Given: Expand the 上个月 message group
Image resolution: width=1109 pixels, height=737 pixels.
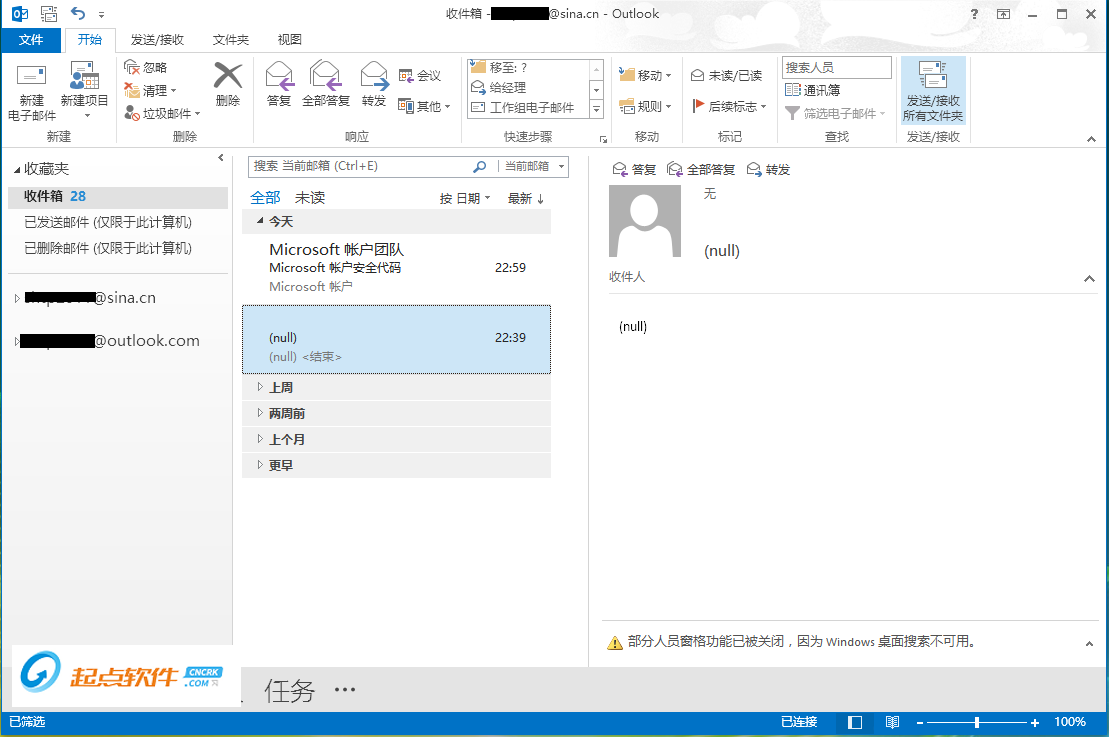Looking at the screenshot, I should coord(260,439).
